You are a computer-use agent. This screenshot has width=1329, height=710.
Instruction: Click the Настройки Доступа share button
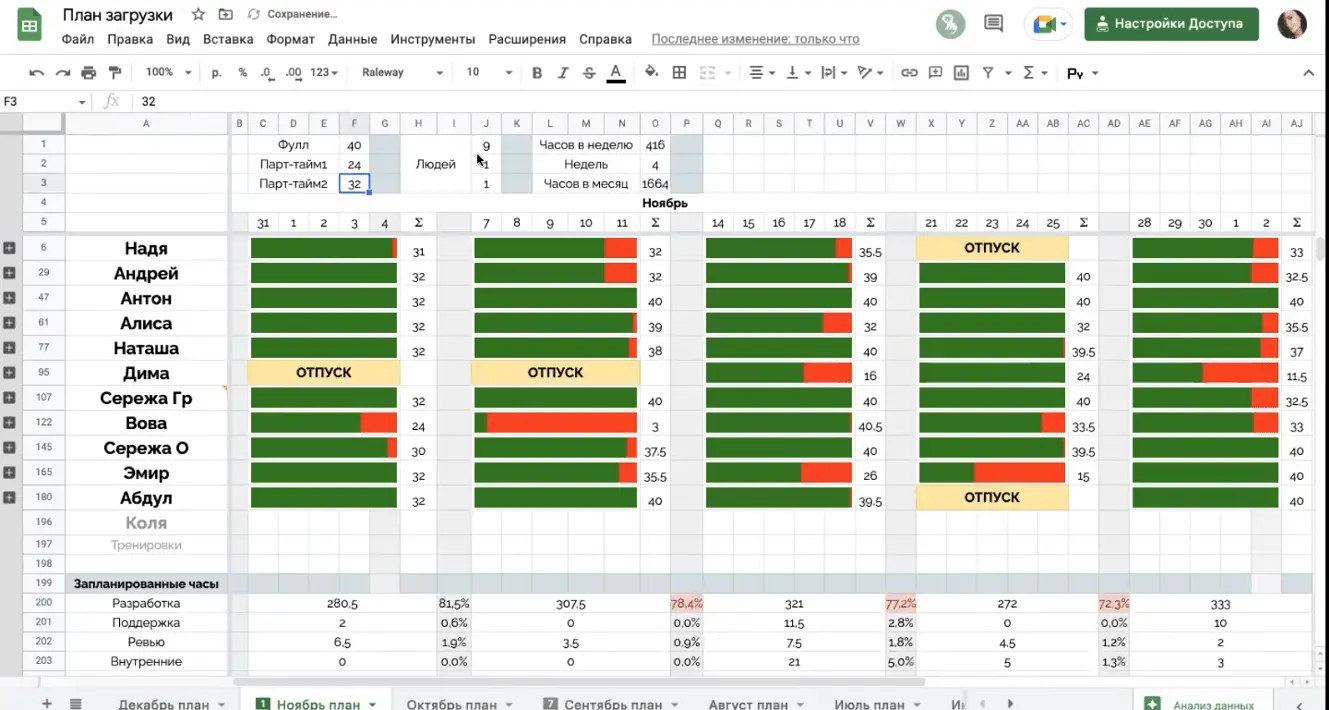[1171, 24]
